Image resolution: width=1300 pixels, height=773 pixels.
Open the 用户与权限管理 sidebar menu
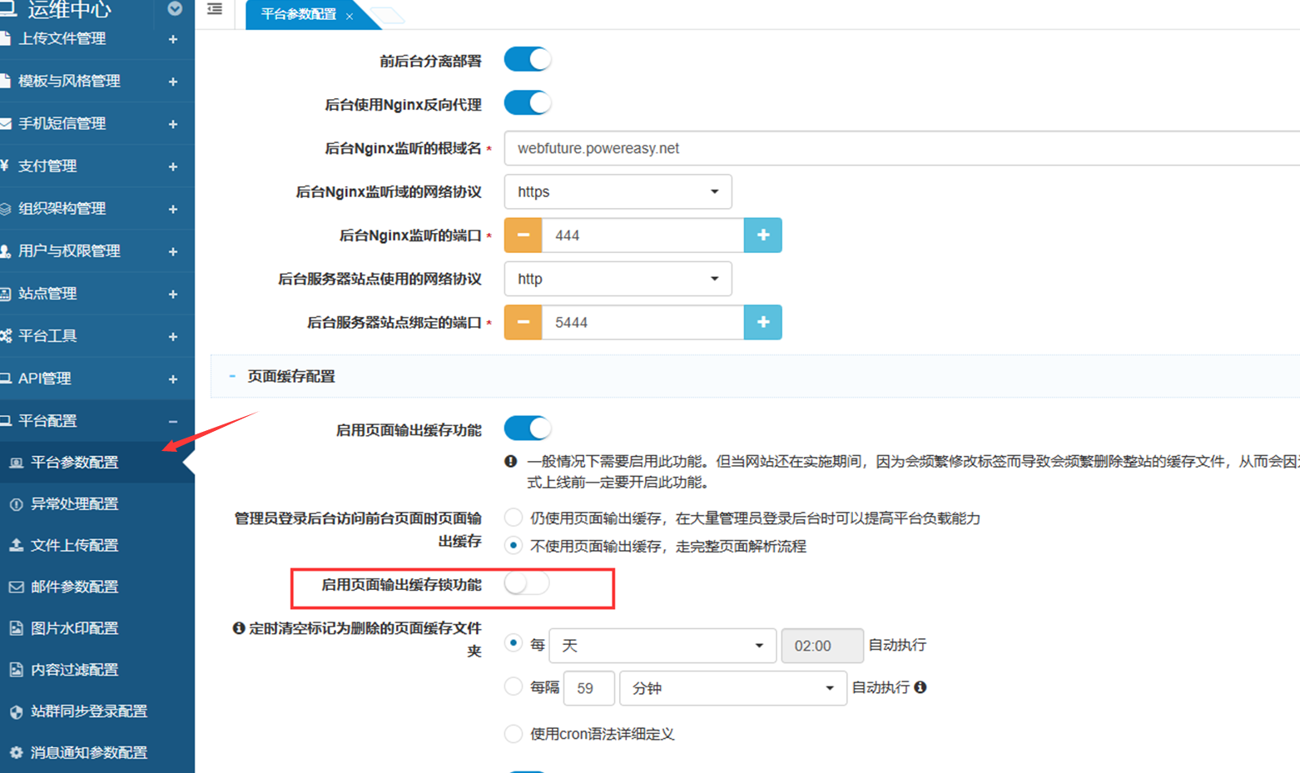[x=97, y=251]
